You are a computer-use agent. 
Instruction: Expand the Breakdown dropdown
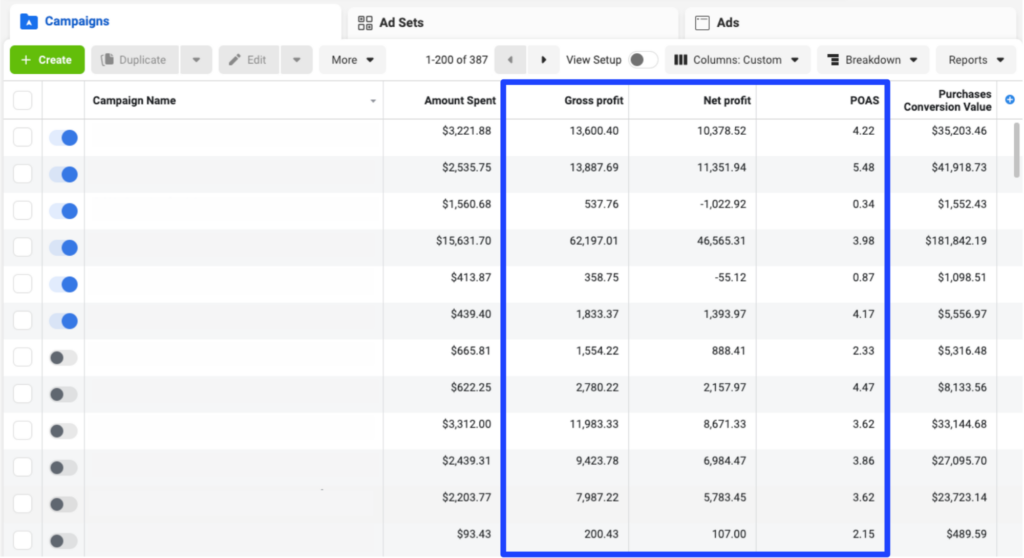[x=873, y=59]
